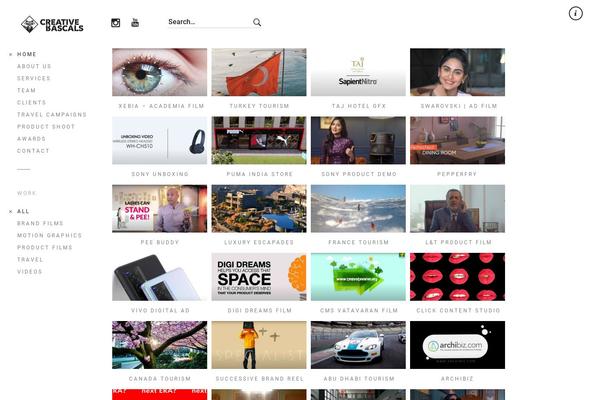This screenshot has width=600, height=400.
Task: Open the Awards page
Action: click(31, 139)
